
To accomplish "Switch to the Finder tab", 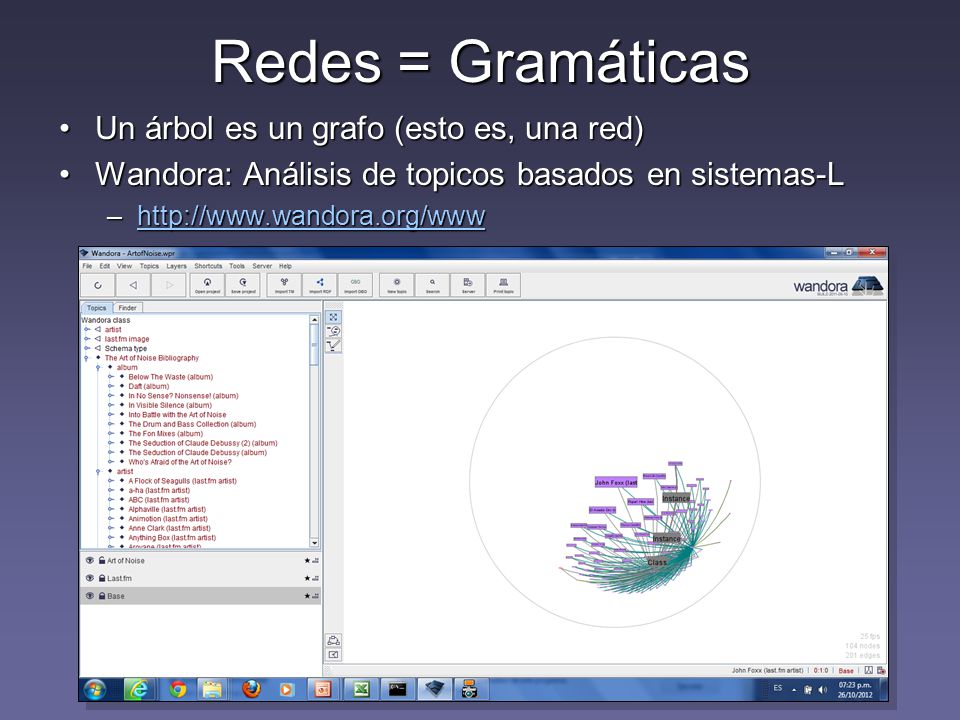I will [127, 308].
